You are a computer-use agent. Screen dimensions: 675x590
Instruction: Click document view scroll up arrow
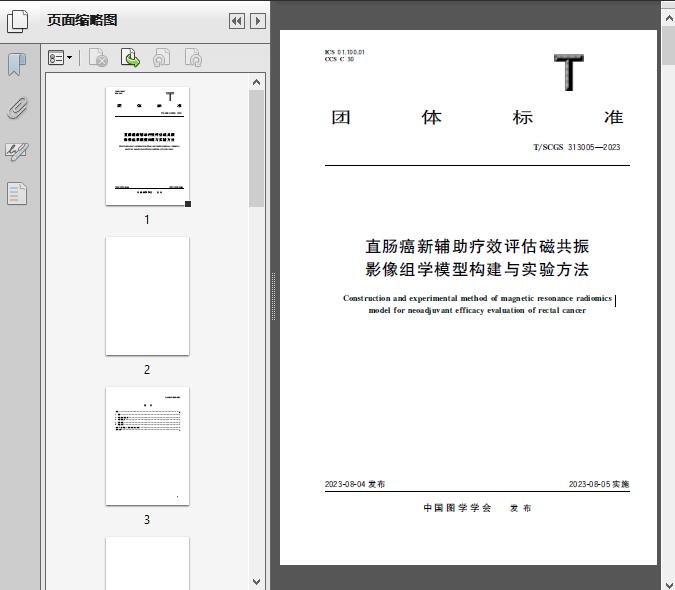669,19
